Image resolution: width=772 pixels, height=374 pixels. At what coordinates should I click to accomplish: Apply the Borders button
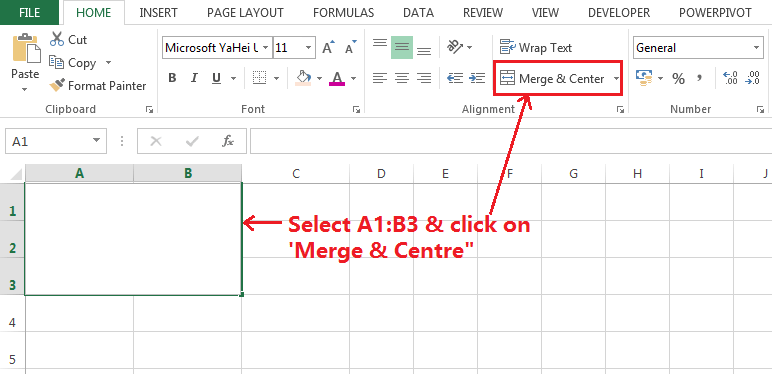259,78
